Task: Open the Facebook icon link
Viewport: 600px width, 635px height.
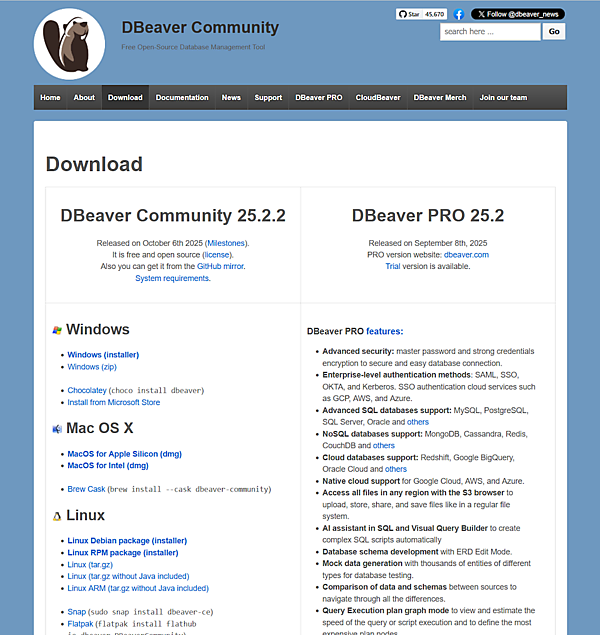Action: pyautogui.click(x=459, y=15)
